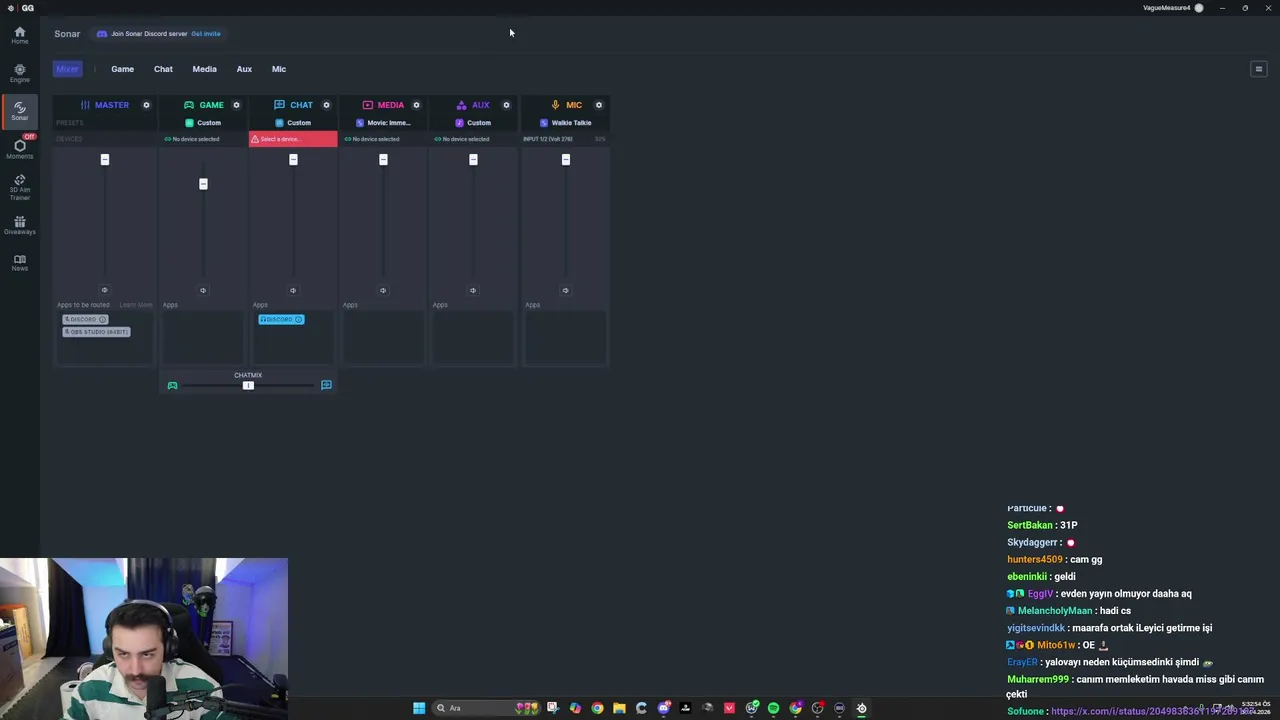Open the Windows Start menu
The height and width of the screenshot is (720, 1280).
click(419, 708)
